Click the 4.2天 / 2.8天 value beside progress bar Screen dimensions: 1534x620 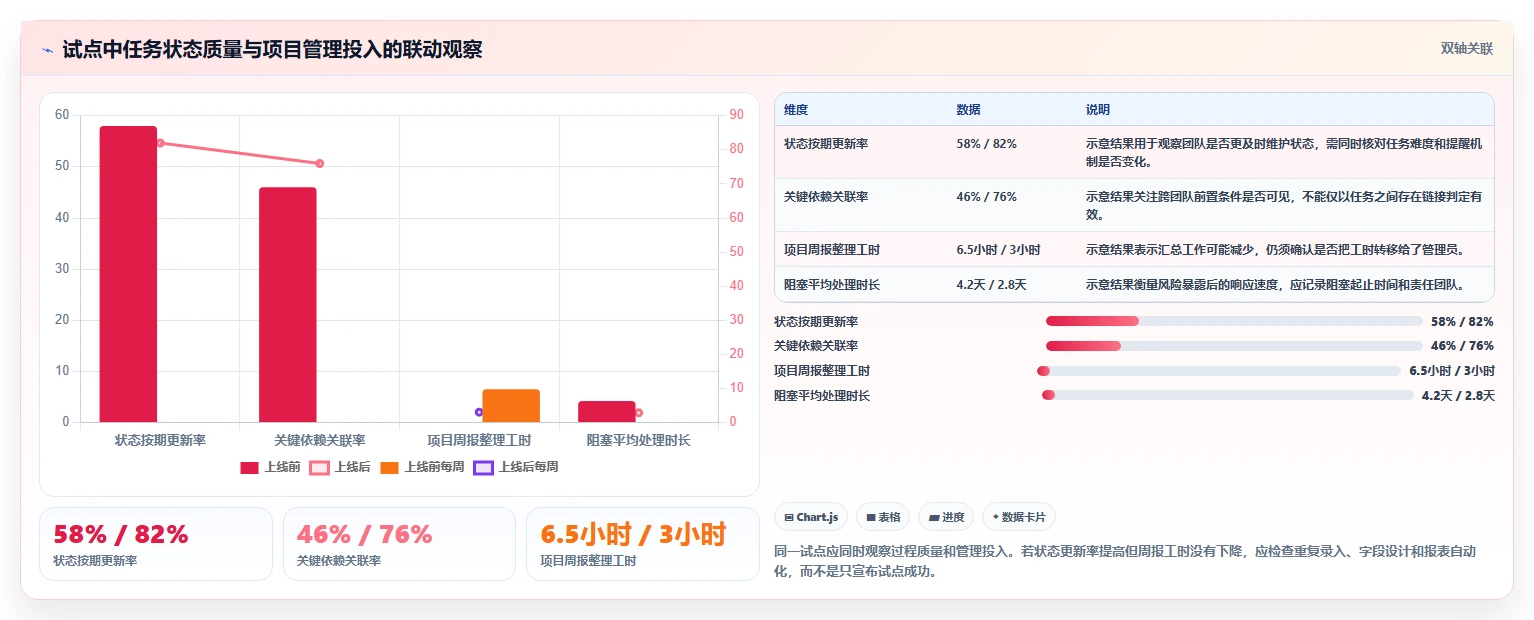click(x=1458, y=396)
